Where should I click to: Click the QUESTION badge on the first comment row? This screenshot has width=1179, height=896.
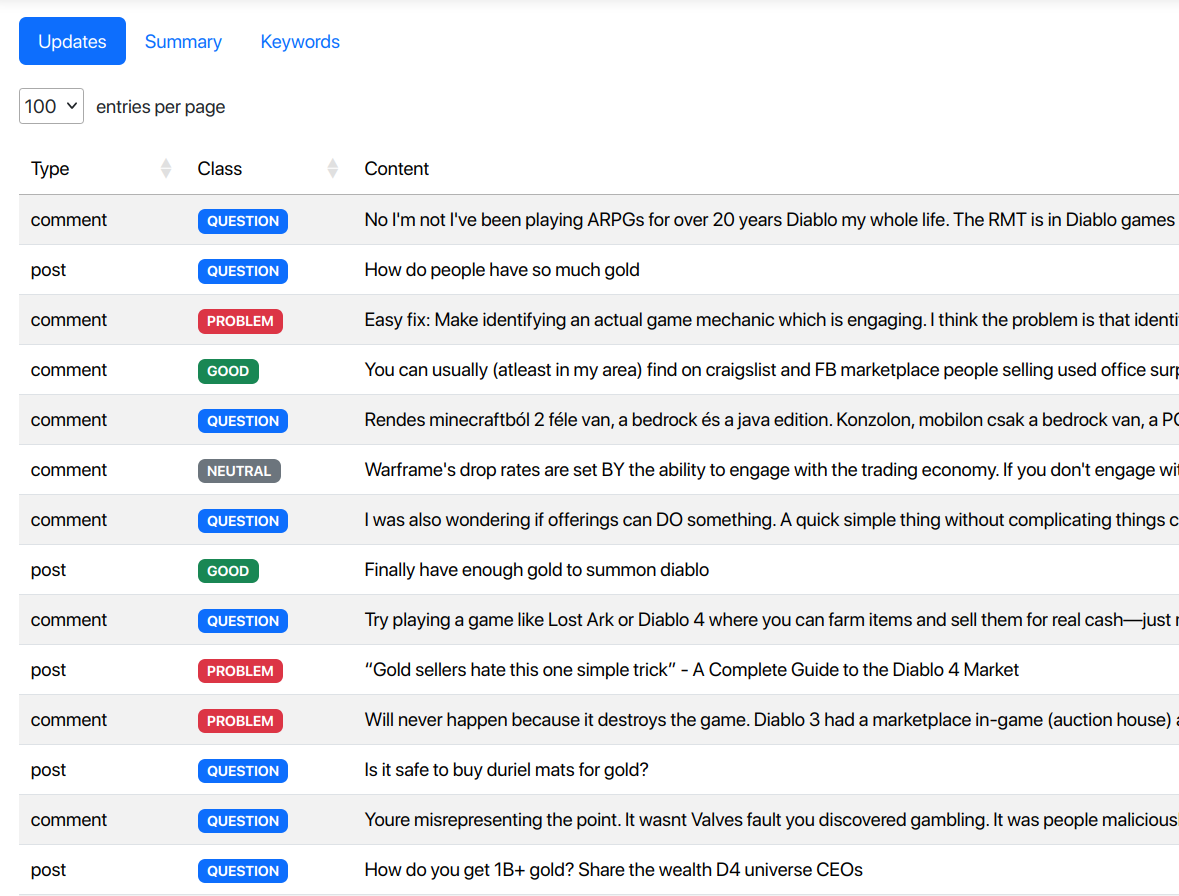pos(242,221)
